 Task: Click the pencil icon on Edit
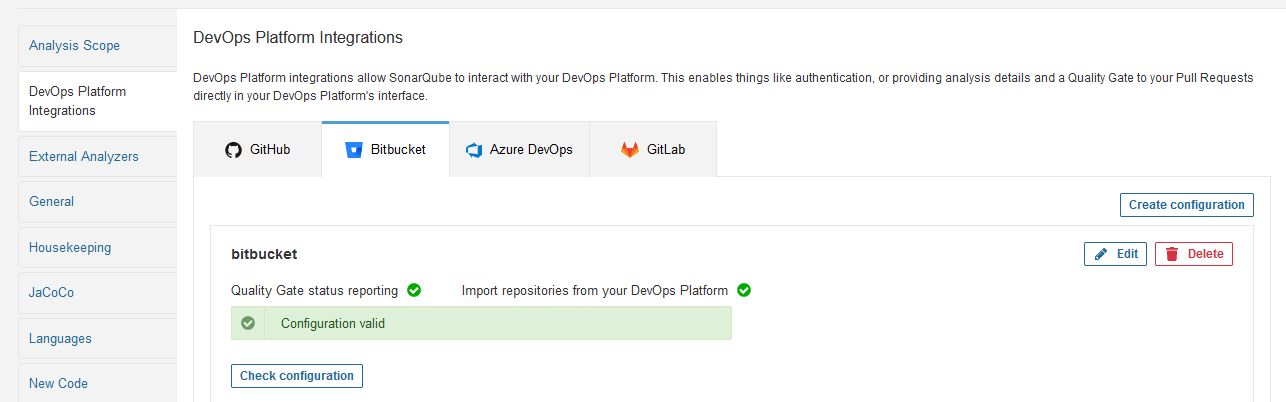click(x=1101, y=254)
